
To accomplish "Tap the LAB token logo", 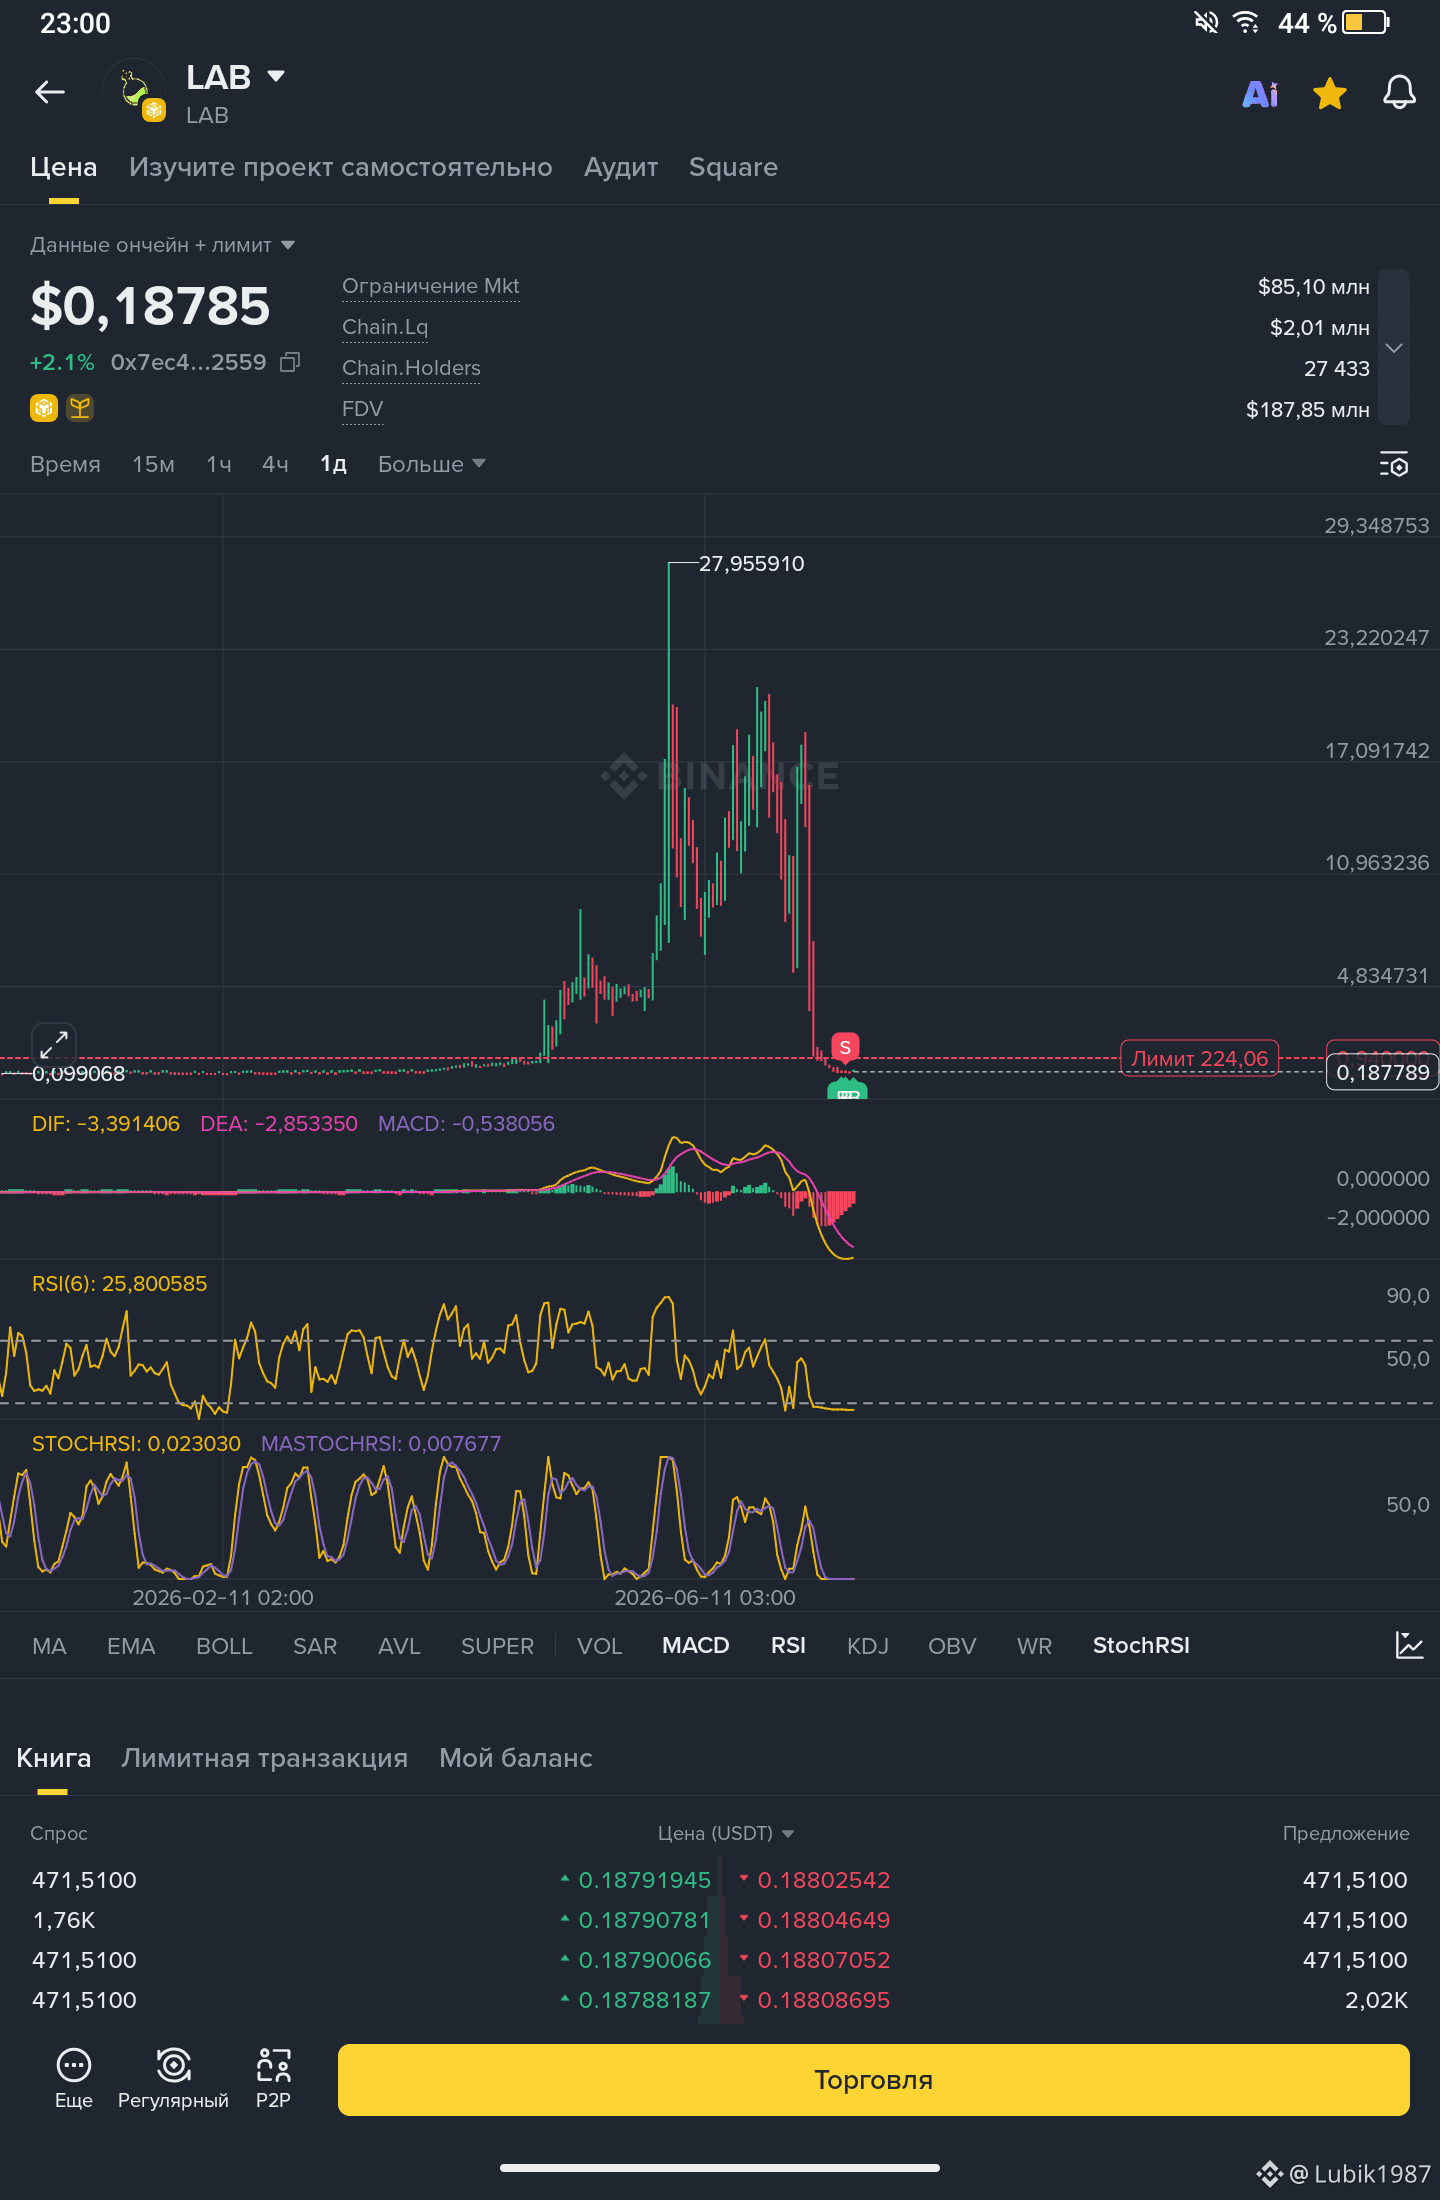I will (x=135, y=91).
